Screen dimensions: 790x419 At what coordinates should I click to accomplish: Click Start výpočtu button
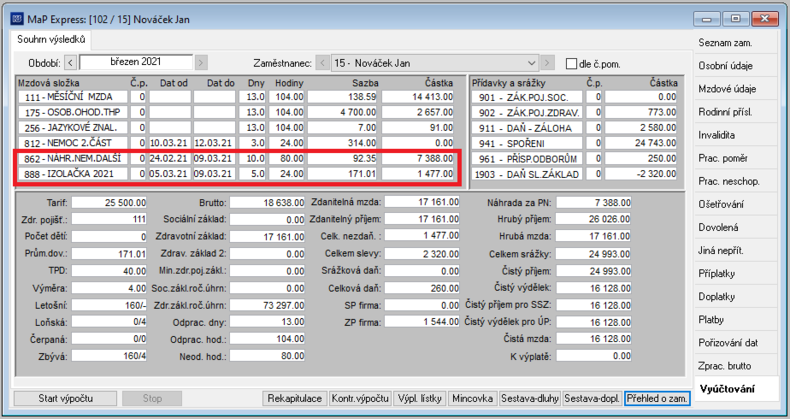pos(65,398)
